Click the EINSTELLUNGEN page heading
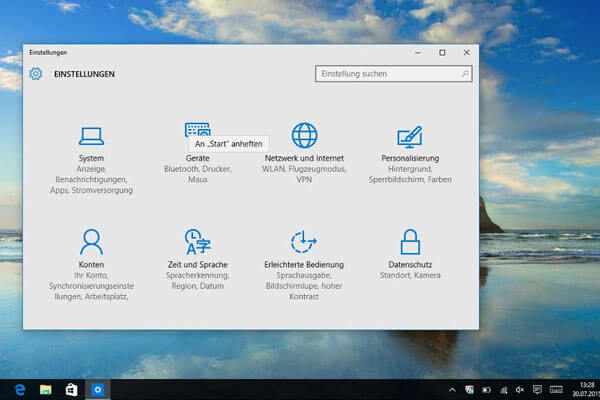Screen dimensions: 600x400 pos(84,74)
